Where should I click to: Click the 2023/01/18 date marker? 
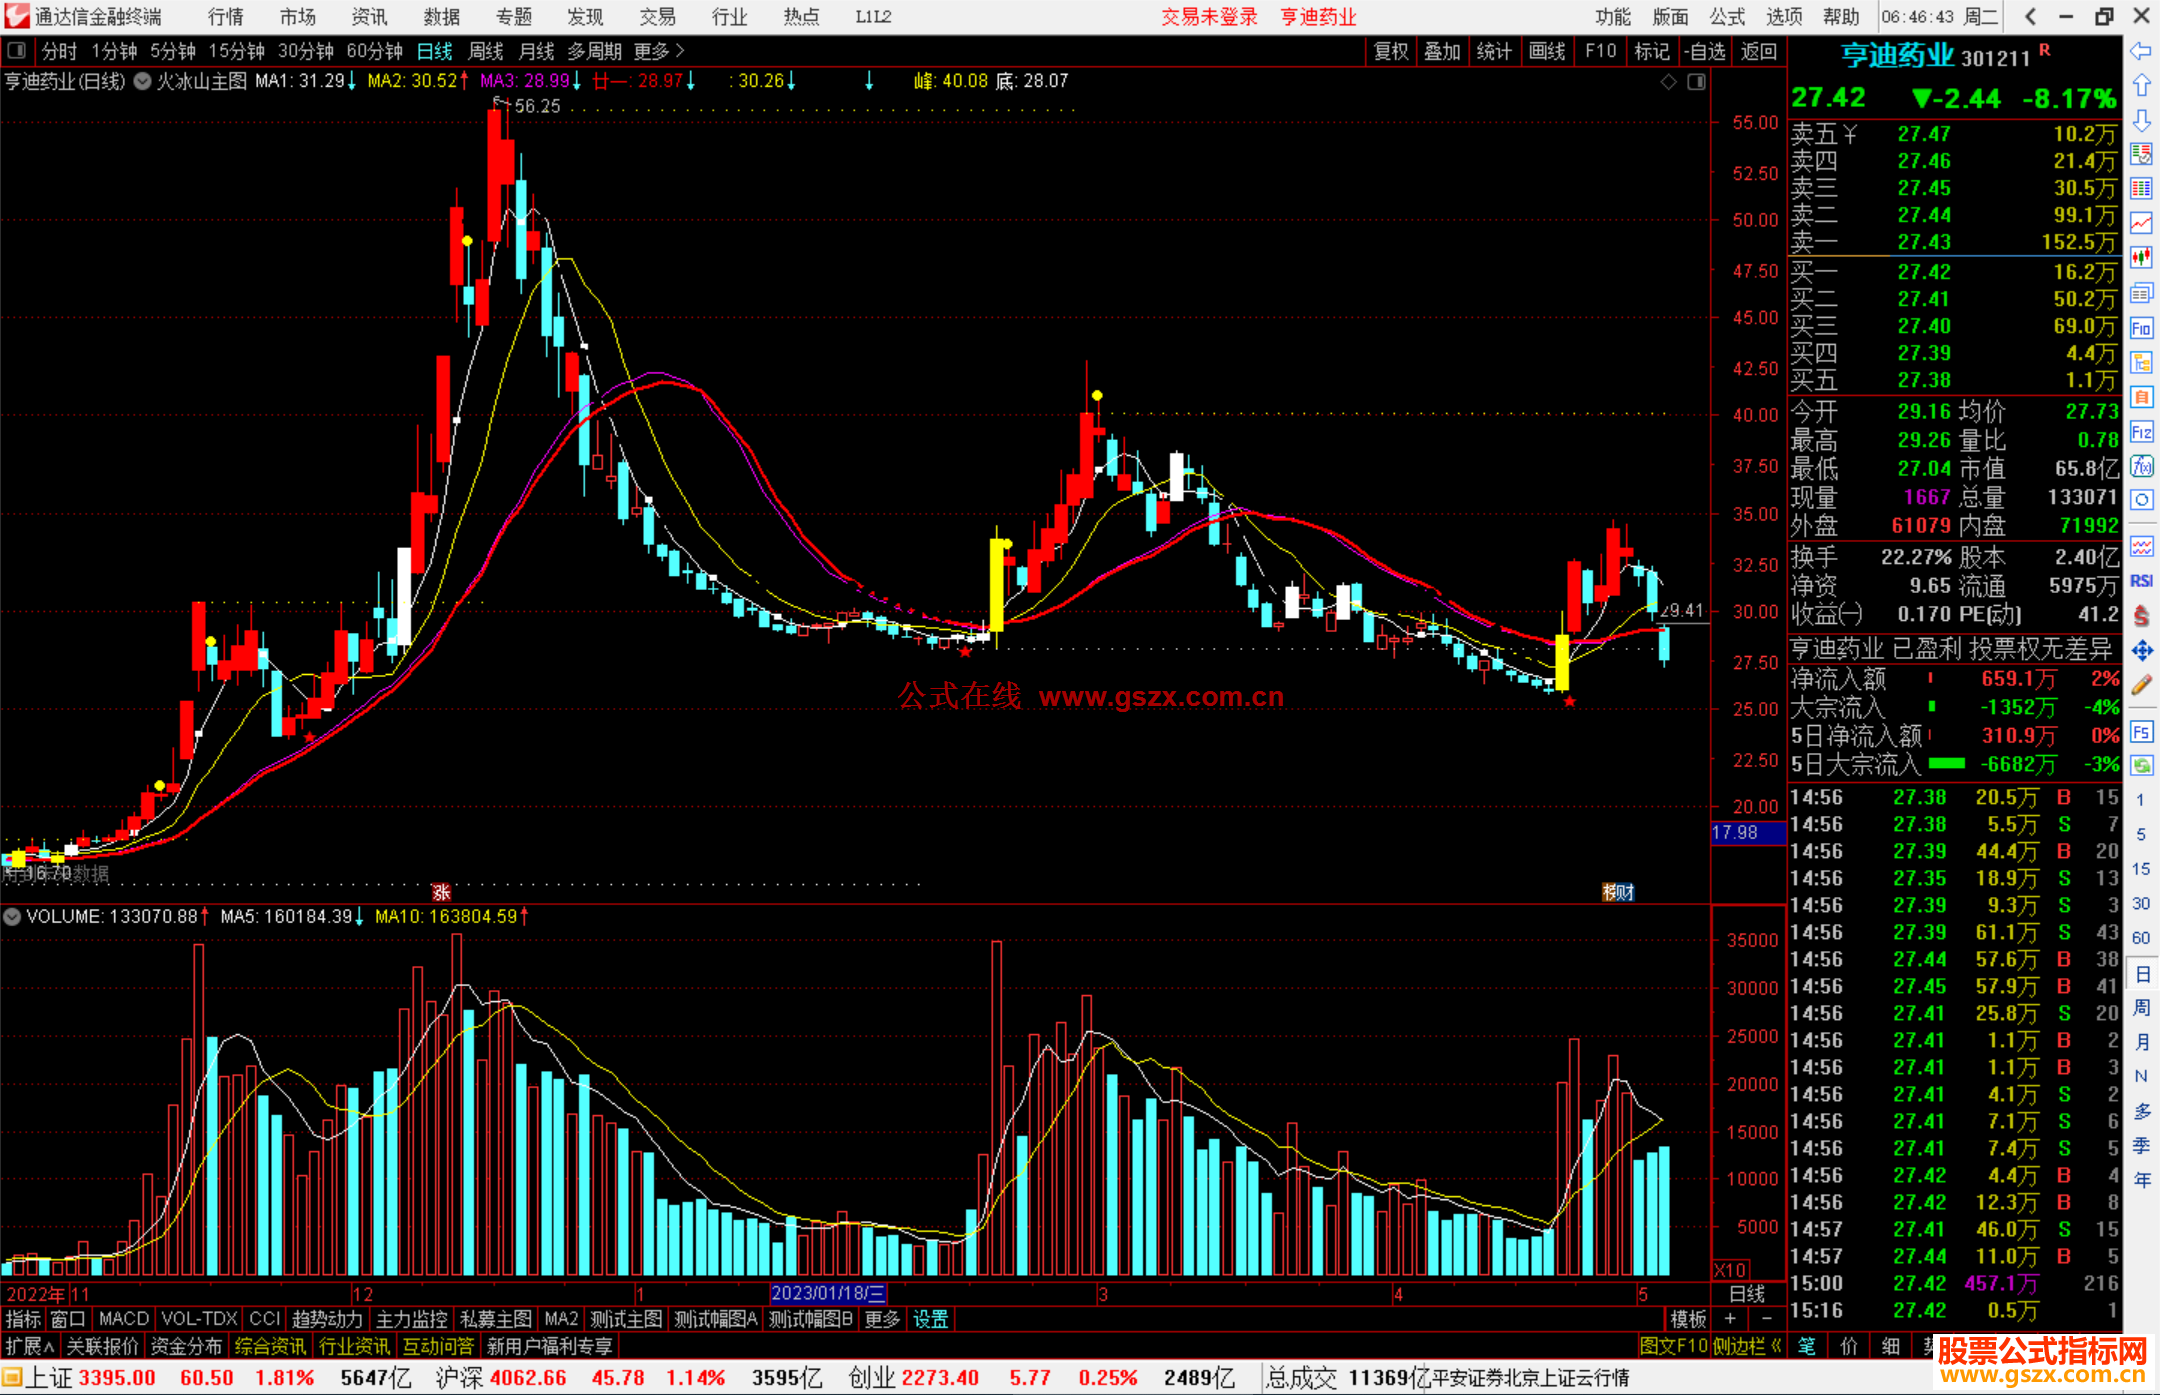(827, 1293)
